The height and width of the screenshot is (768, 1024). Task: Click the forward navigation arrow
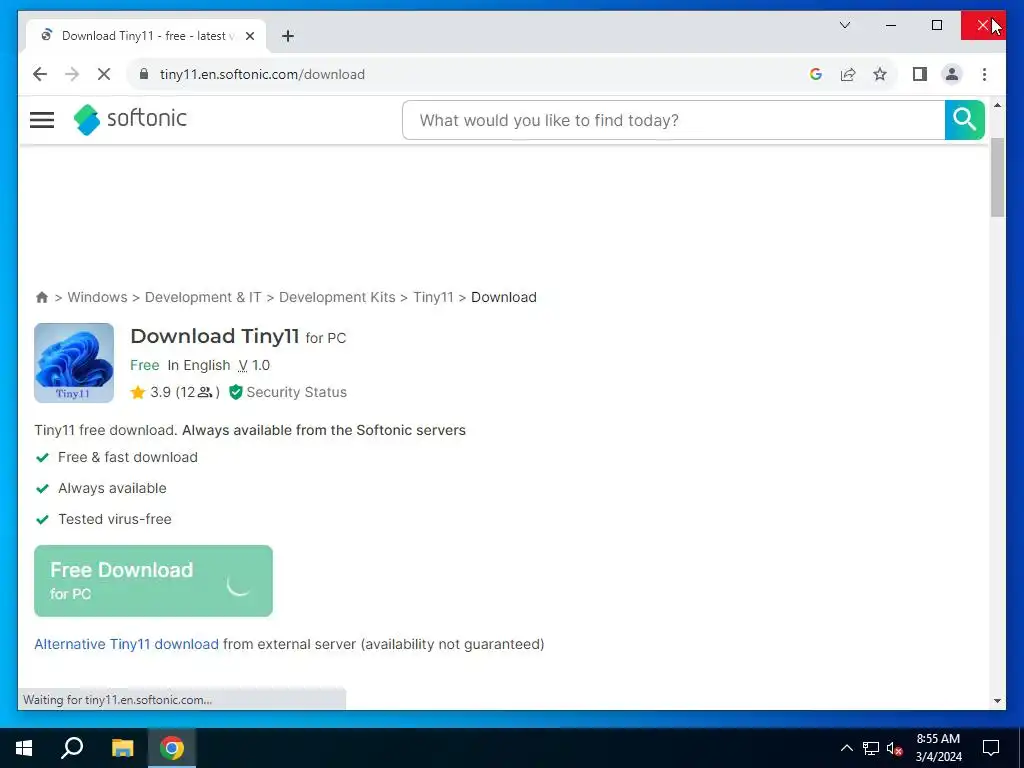coord(72,74)
